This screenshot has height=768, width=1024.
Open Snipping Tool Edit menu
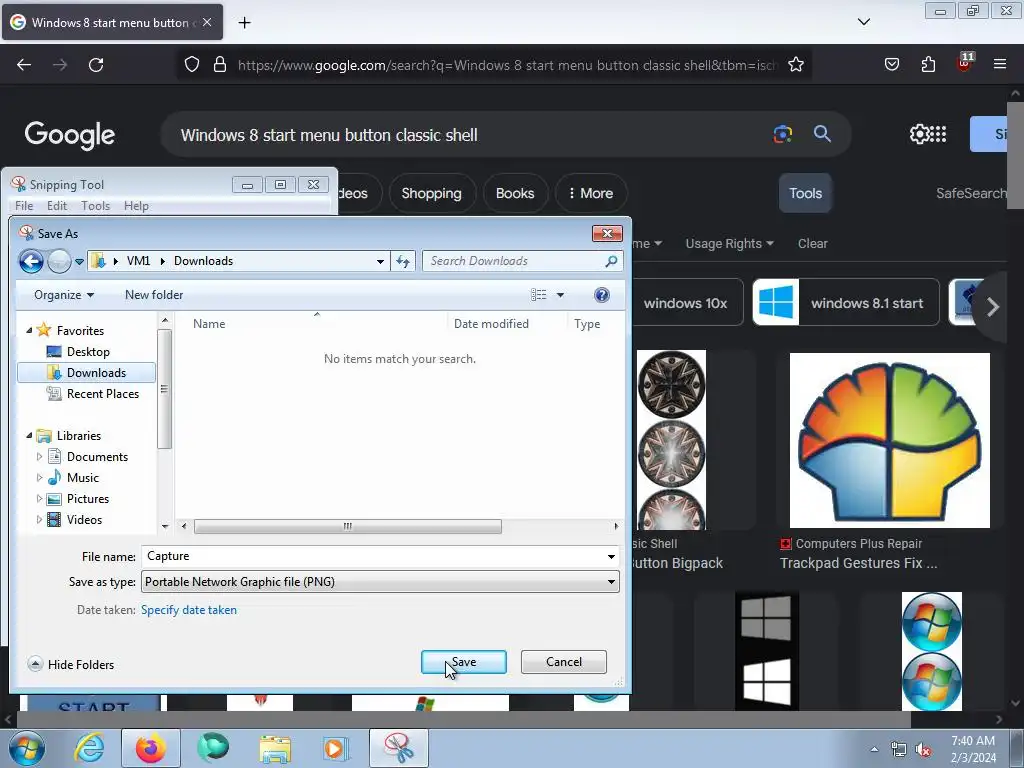pyautogui.click(x=57, y=206)
